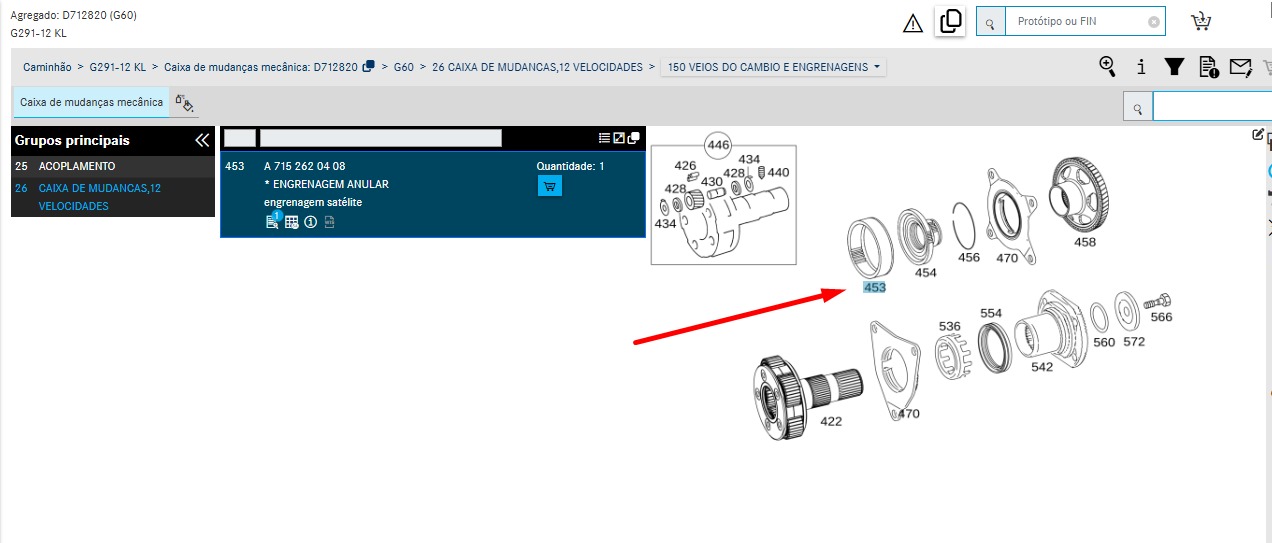
Task: Open the 150 VEIOS DO CAMBIO E ENGRENAGENS dropdown
Action: (x=774, y=67)
